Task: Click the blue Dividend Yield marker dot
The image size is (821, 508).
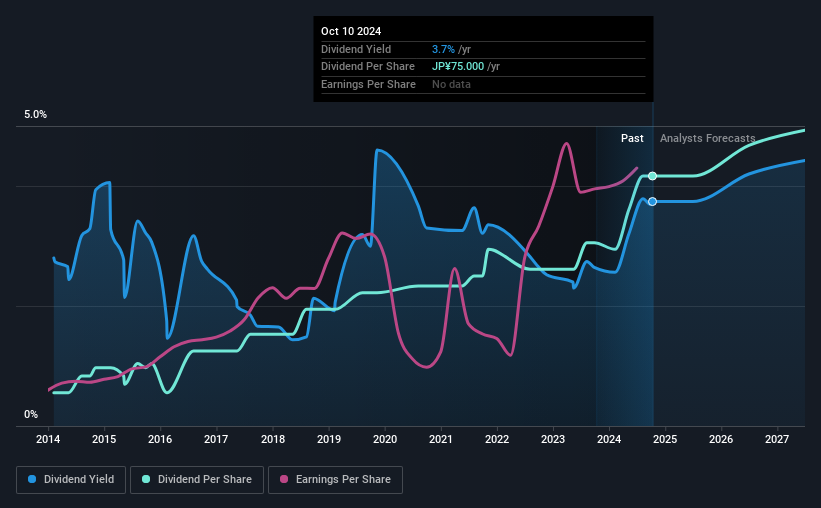Action: point(652,202)
